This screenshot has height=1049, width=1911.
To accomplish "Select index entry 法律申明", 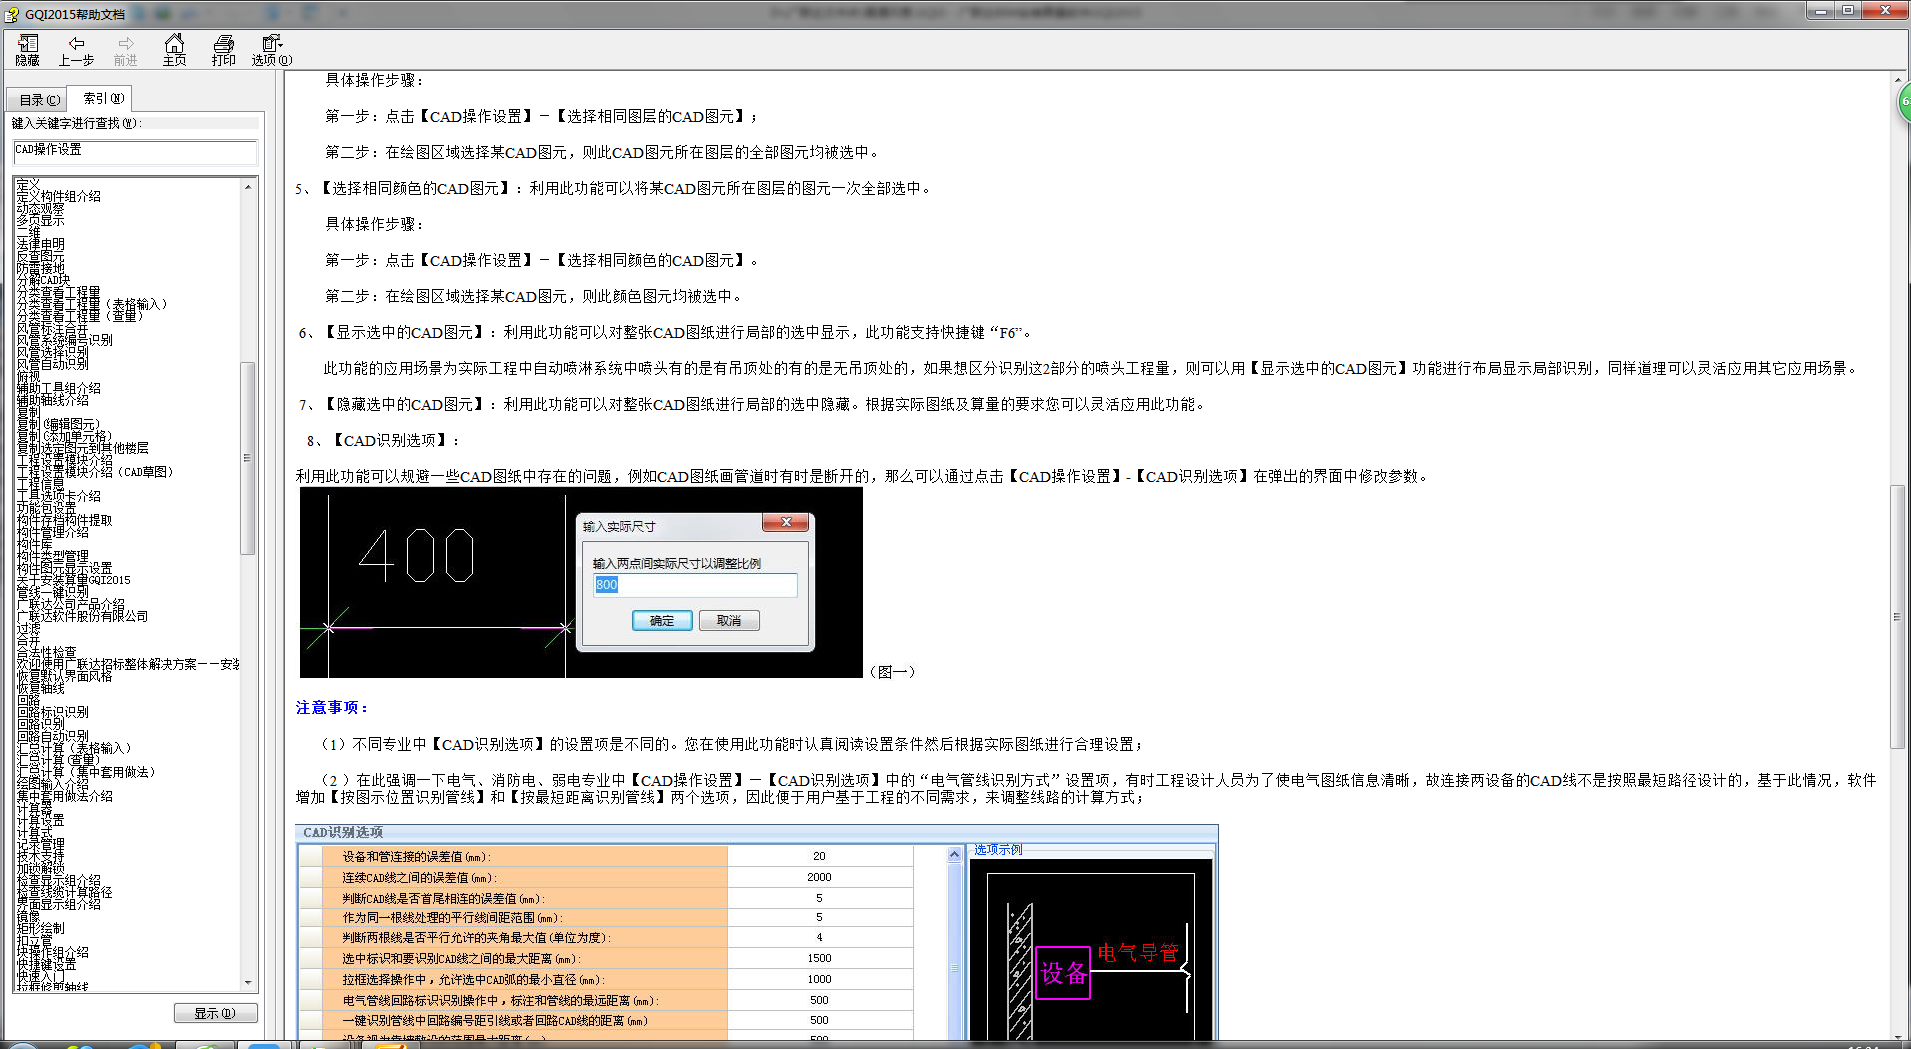I will (x=40, y=244).
